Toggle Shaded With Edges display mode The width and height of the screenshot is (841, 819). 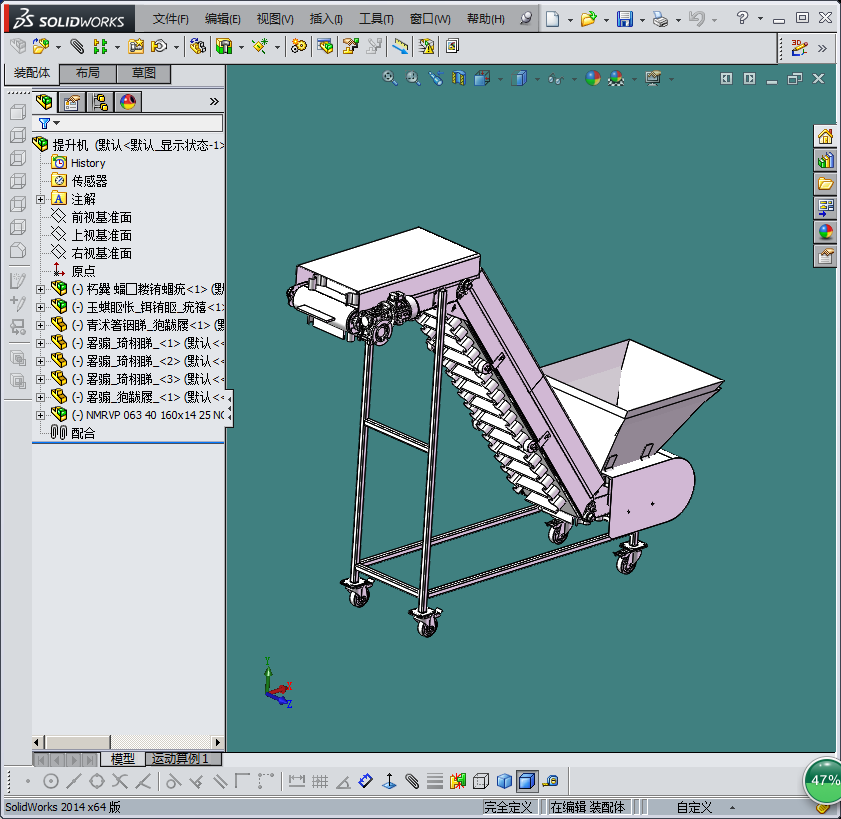[527, 781]
